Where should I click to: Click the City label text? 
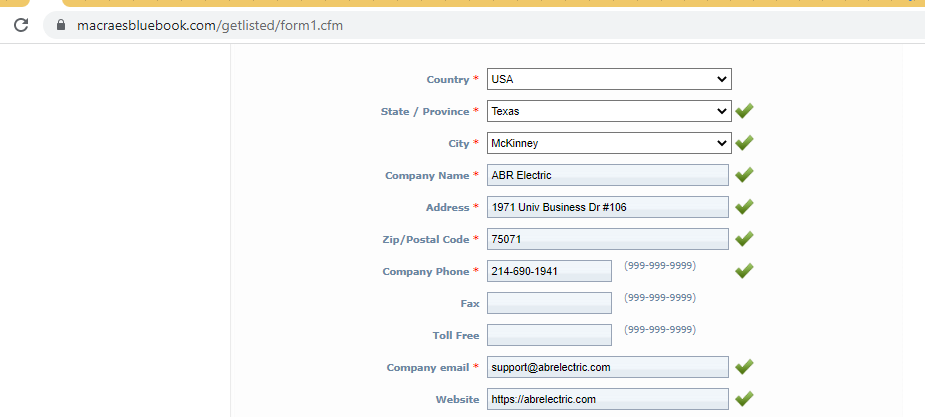[459, 143]
